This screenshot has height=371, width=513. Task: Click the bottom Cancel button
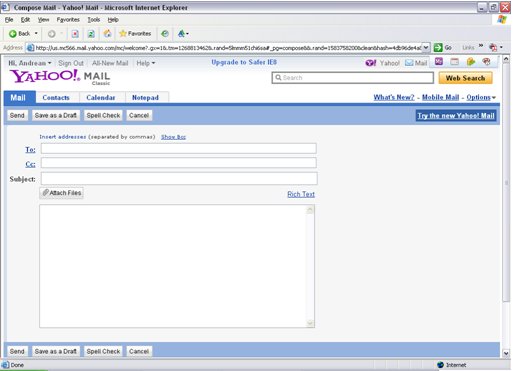139,351
